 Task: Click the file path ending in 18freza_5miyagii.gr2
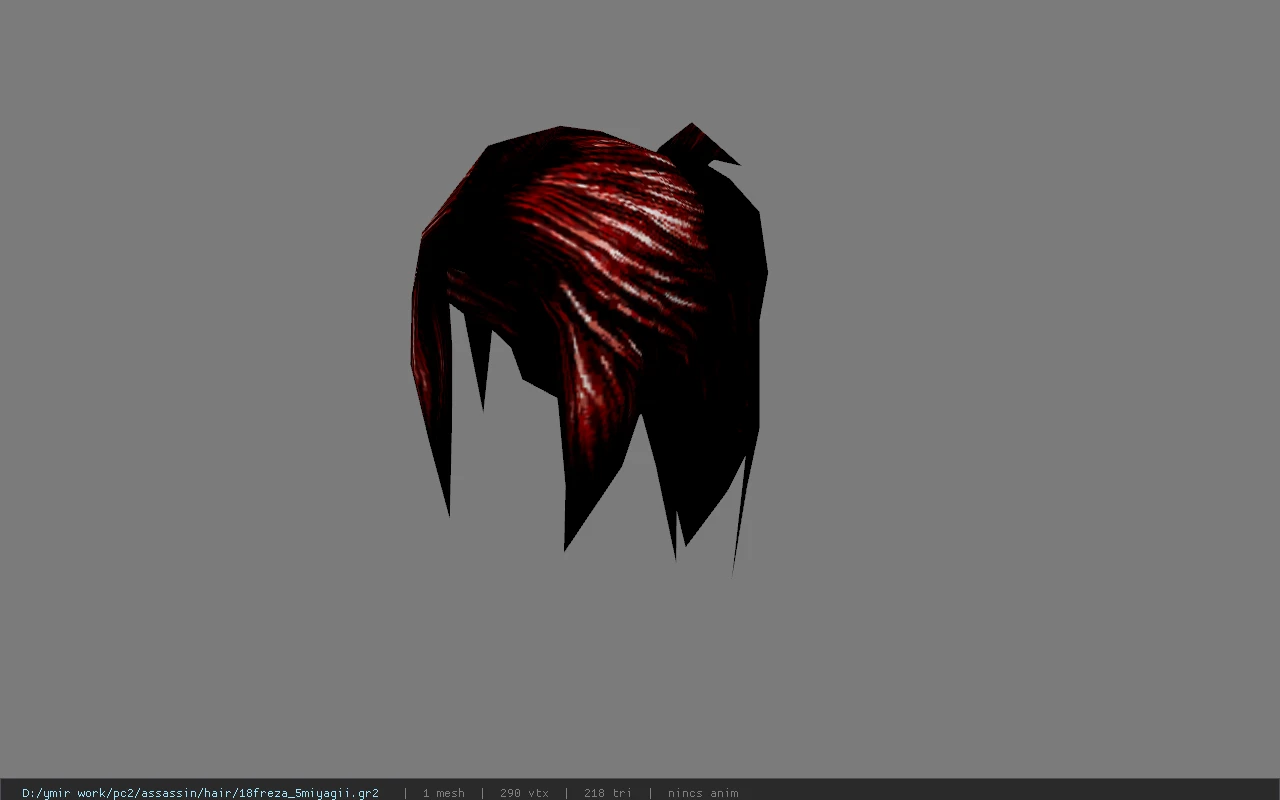pos(200,793)
